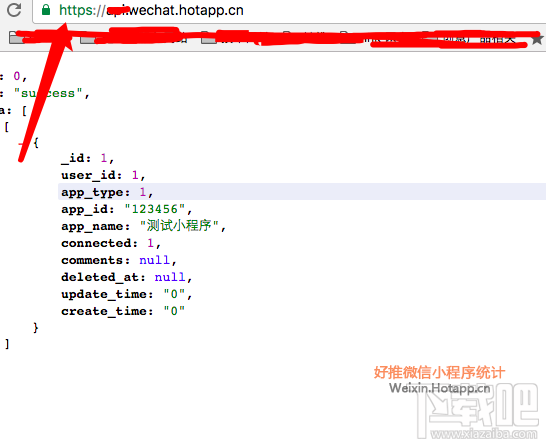Open the first bookmarks bar folder icon
546x444 pixels.
(x=16, y=38)
